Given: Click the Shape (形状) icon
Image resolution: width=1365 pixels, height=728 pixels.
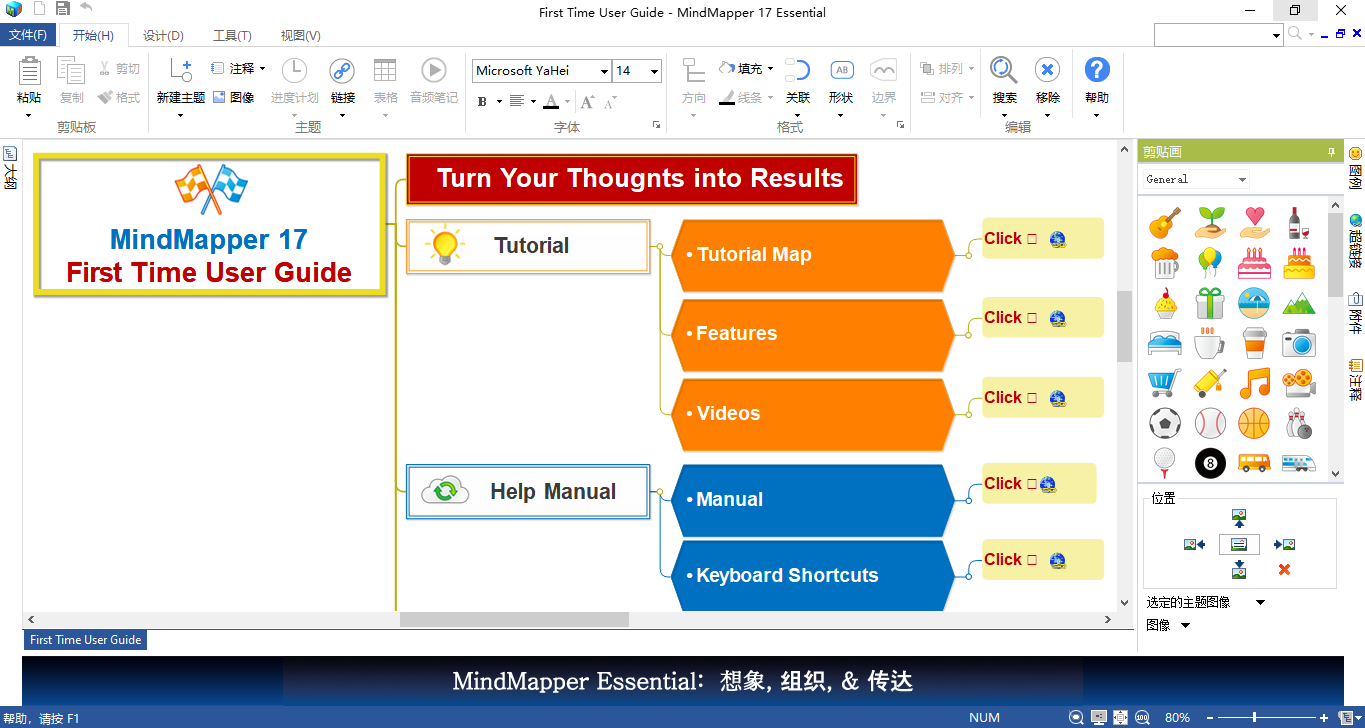Looking at the screenshot, I should (842, 70).
